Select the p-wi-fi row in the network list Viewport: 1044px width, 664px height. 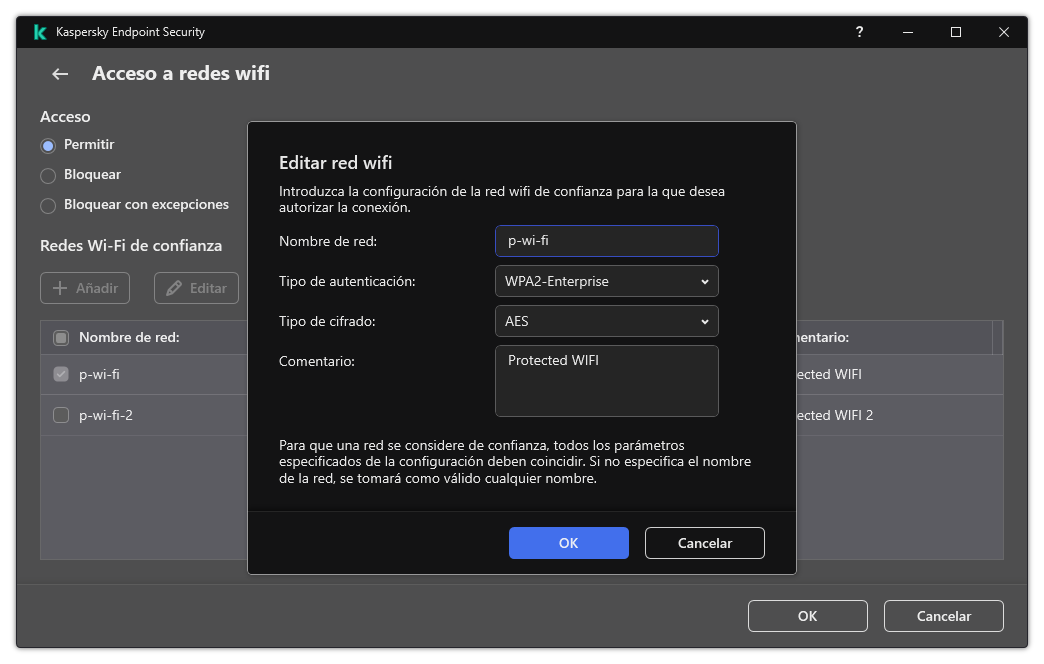pos(110,374)
